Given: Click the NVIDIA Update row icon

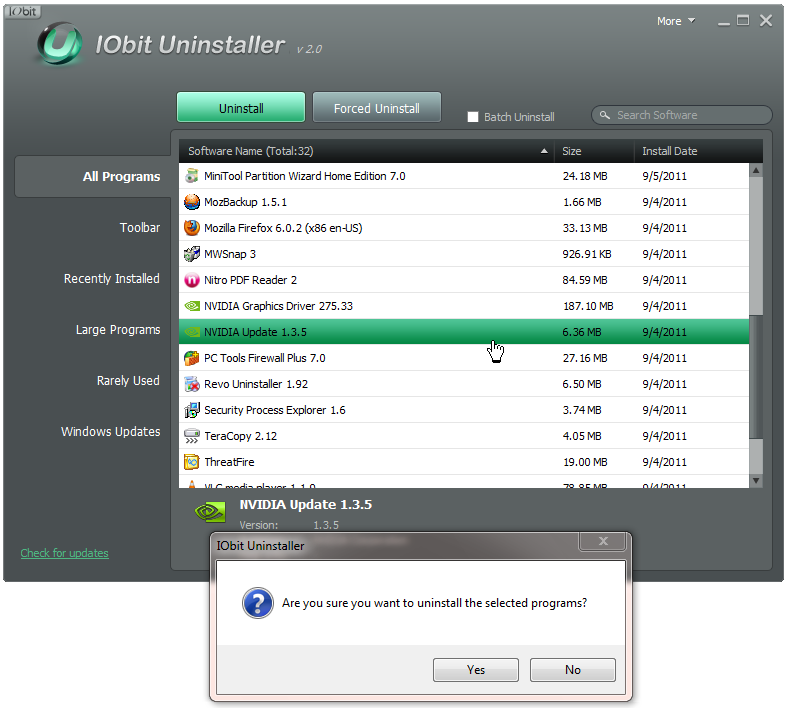Looking at the screenshot, I should (191, 332).
